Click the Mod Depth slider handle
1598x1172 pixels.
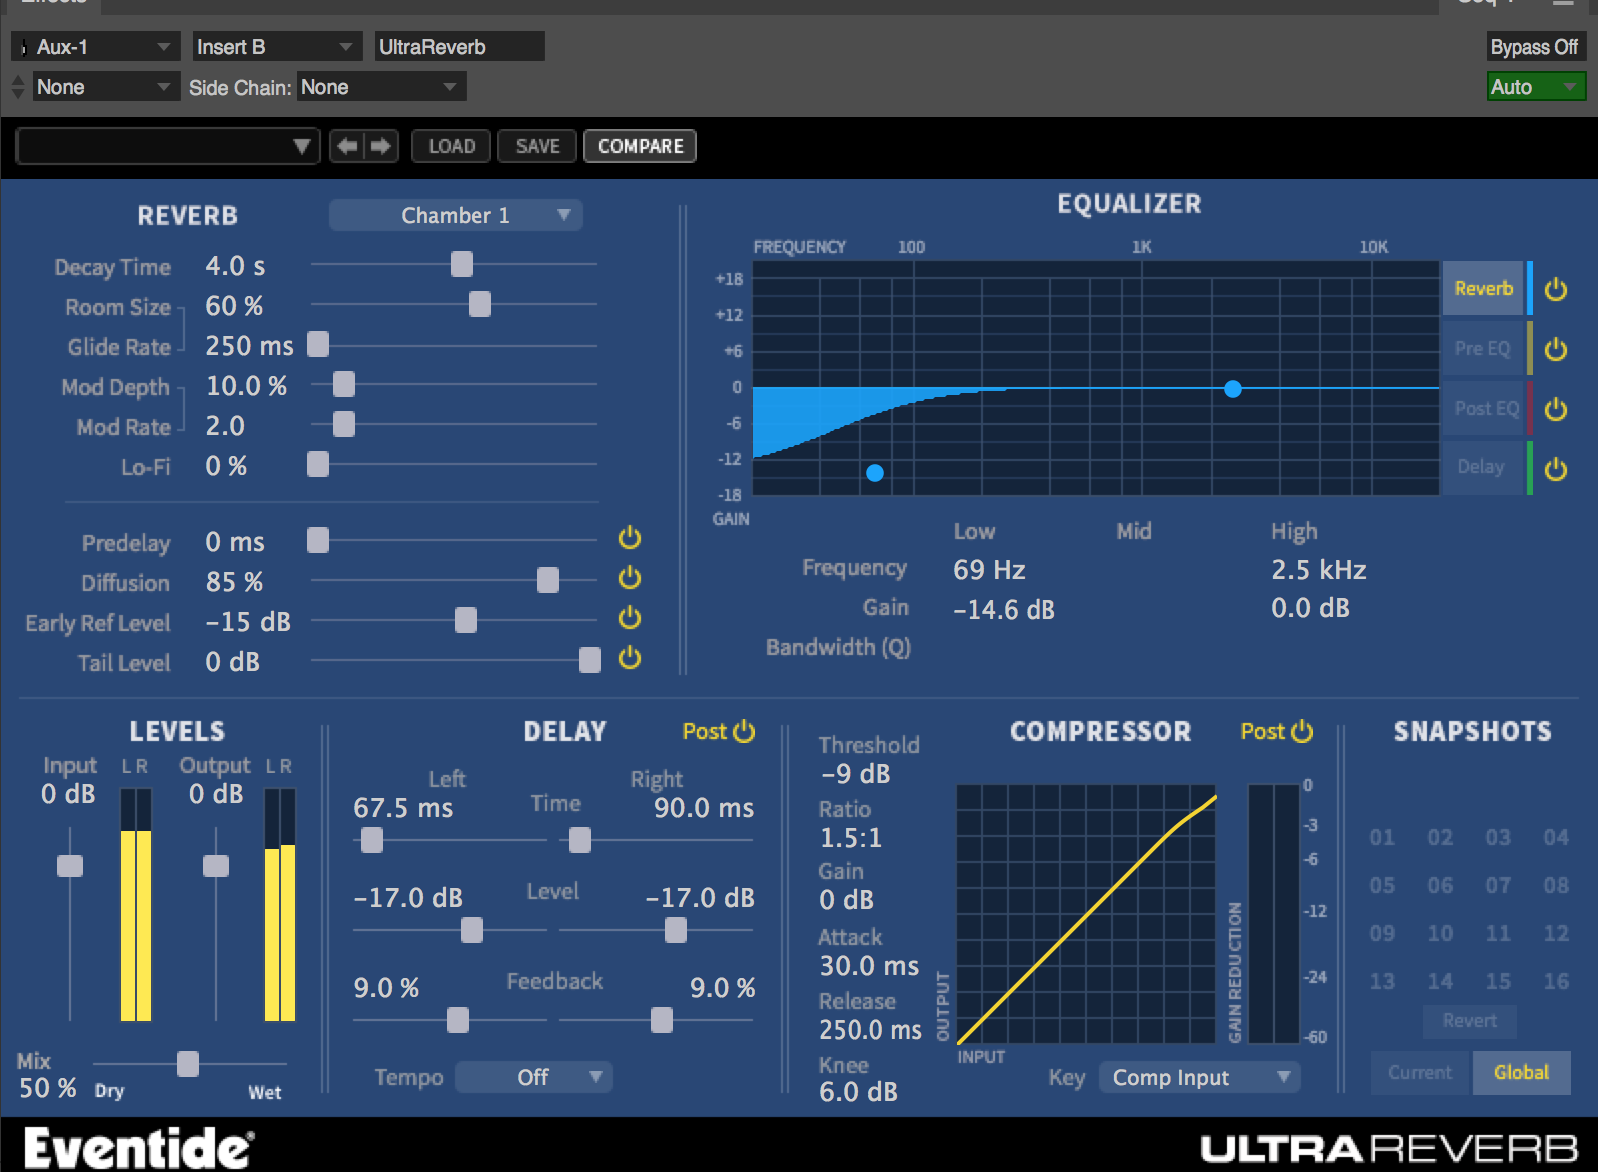click(x=344, y=384)
